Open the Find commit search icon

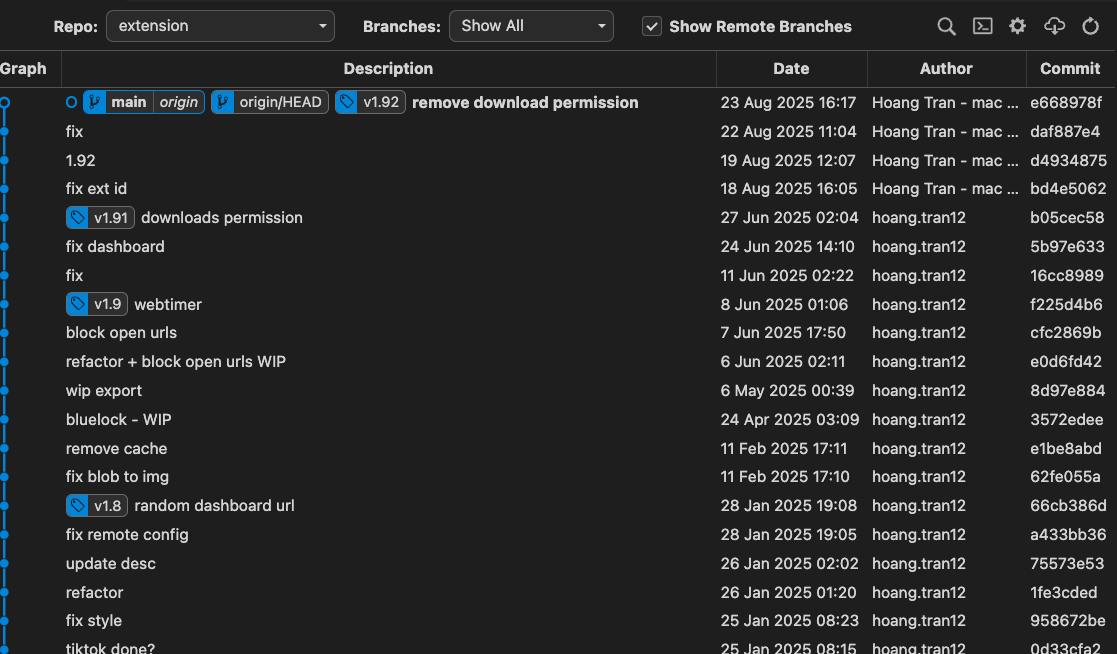[x=946, y=26]
